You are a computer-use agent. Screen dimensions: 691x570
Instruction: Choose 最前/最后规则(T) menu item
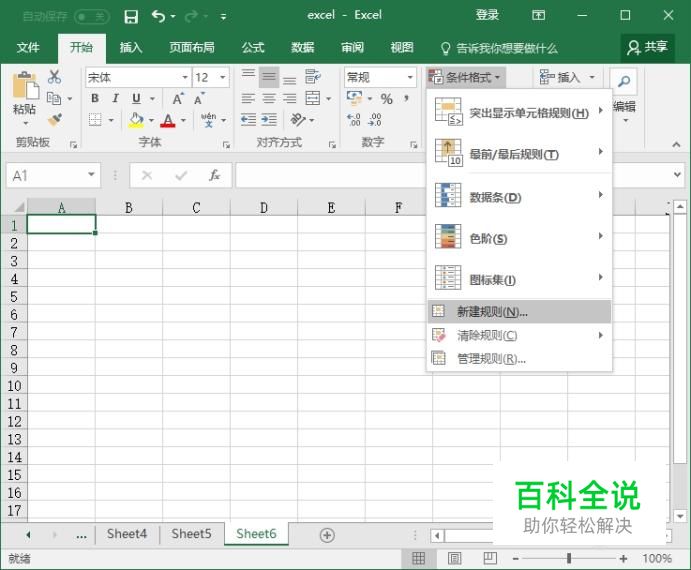(x=520, y=153)
